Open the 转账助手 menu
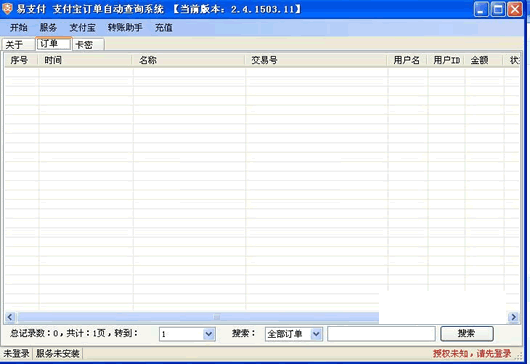Image resolution: width=530 pixels, height=364 pixels. coord(125,27)
